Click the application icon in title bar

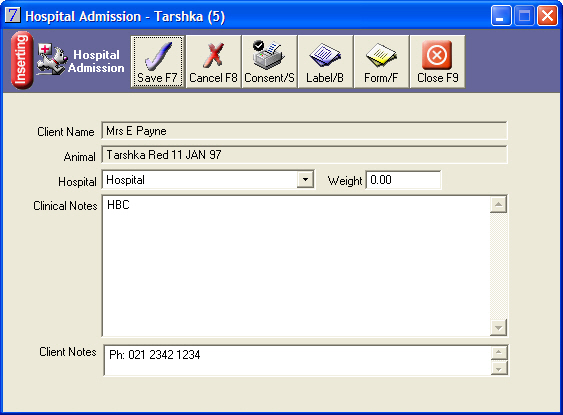coord(13,16)
